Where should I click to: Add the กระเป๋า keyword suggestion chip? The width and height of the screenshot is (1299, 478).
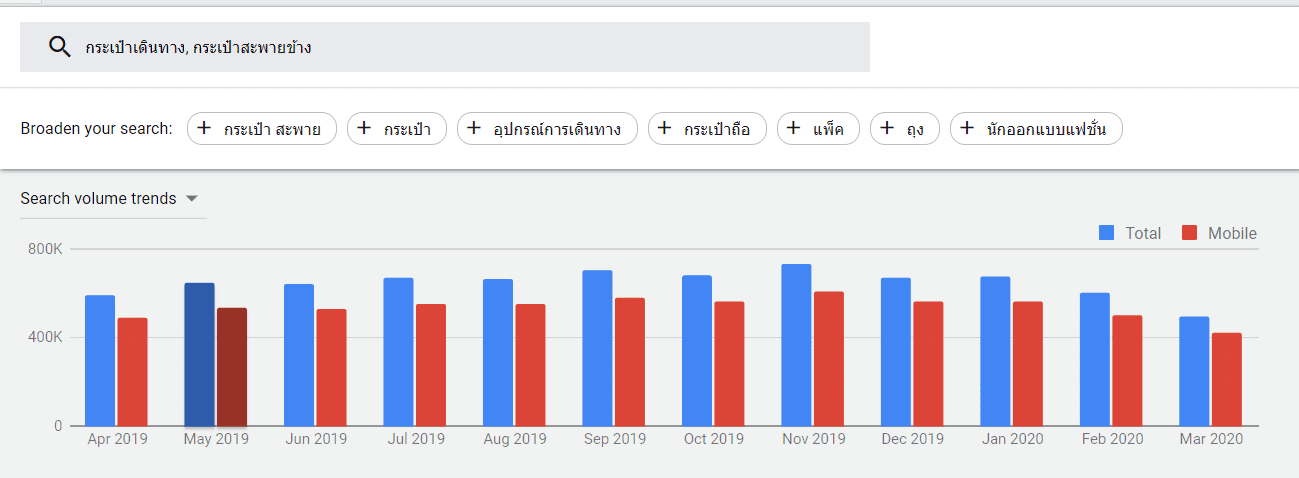[x=396, y=129]
